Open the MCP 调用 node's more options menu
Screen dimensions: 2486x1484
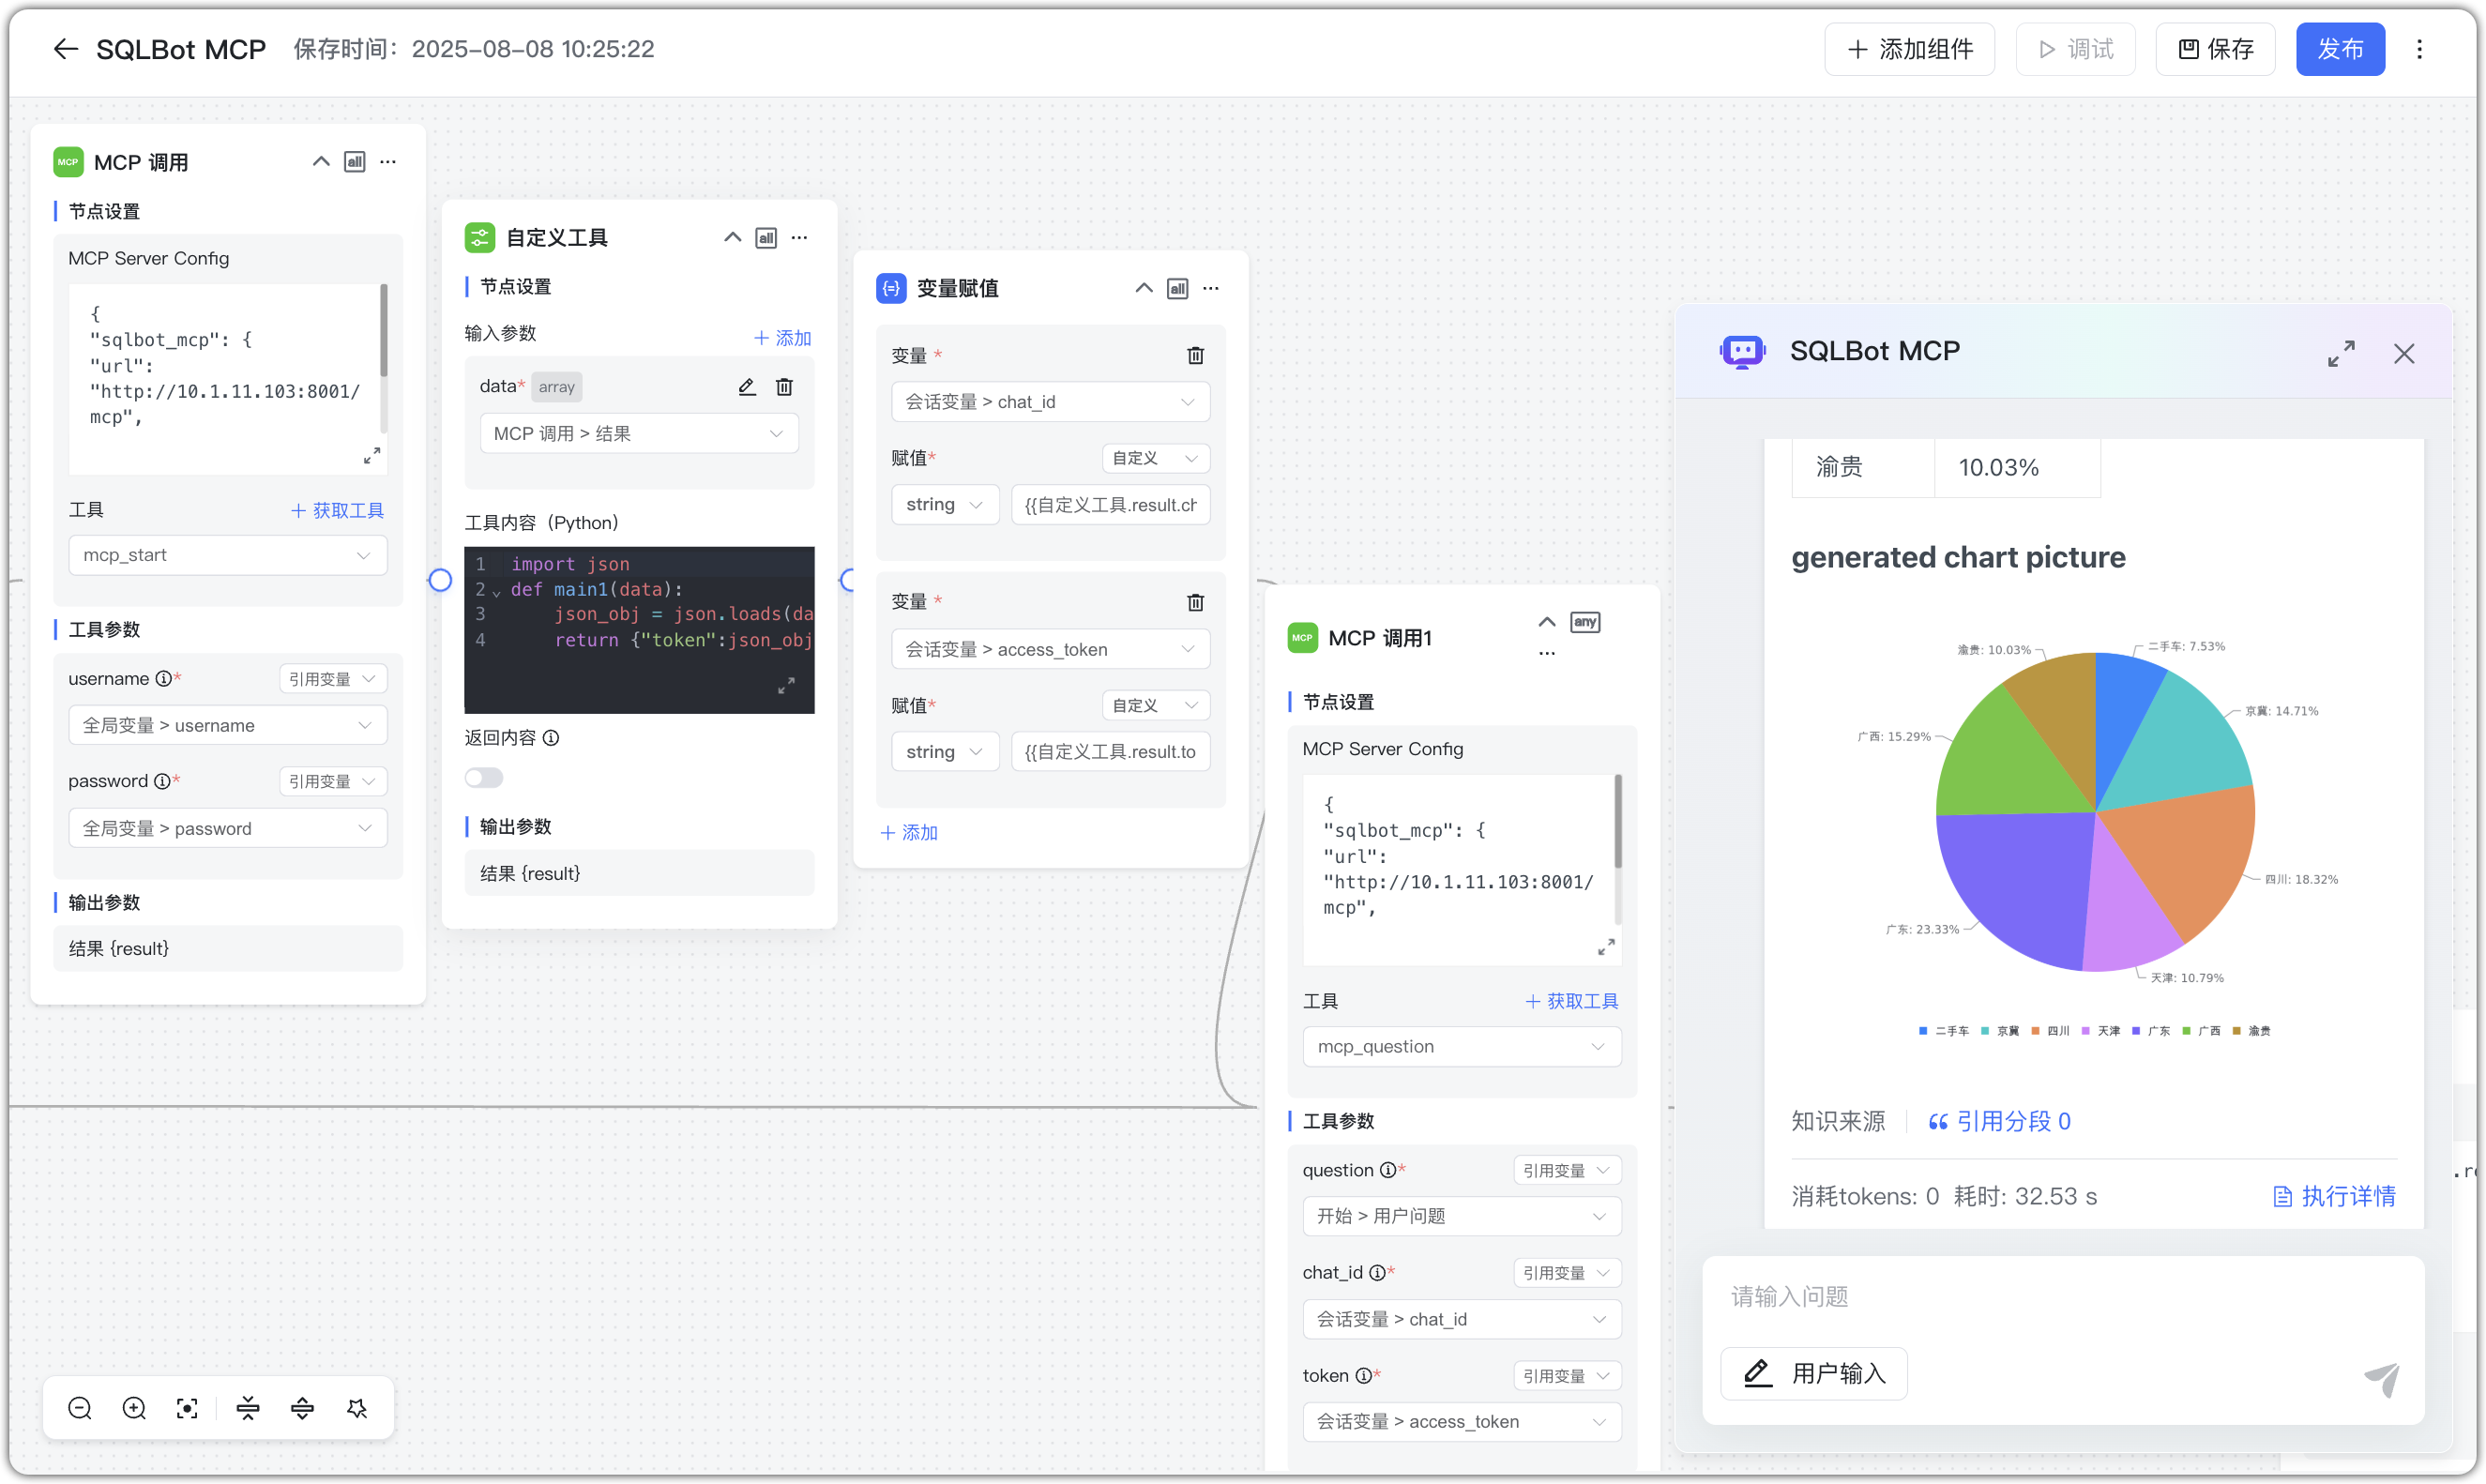[x=388, y=161]
